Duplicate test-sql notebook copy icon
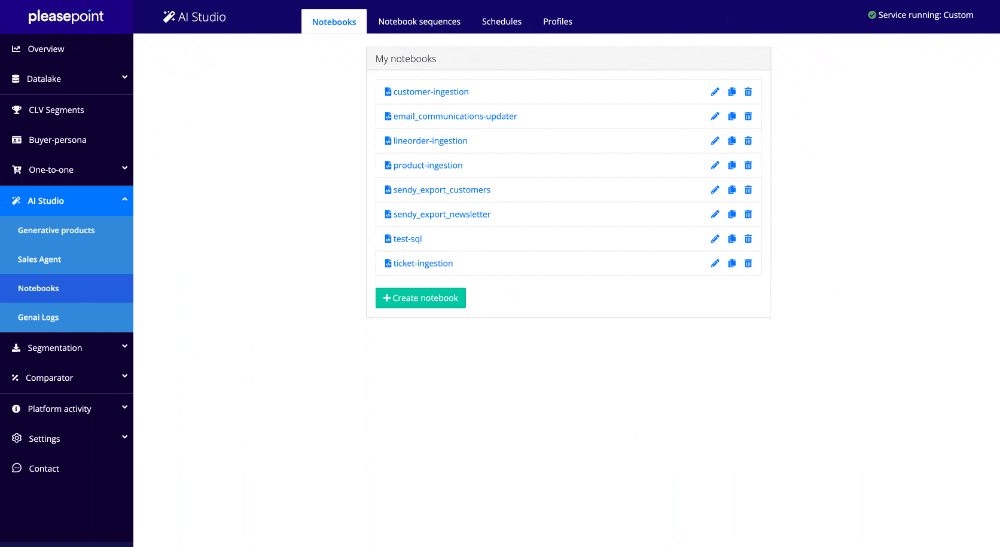Screen dimensions: 1000x547 [732, 239]
